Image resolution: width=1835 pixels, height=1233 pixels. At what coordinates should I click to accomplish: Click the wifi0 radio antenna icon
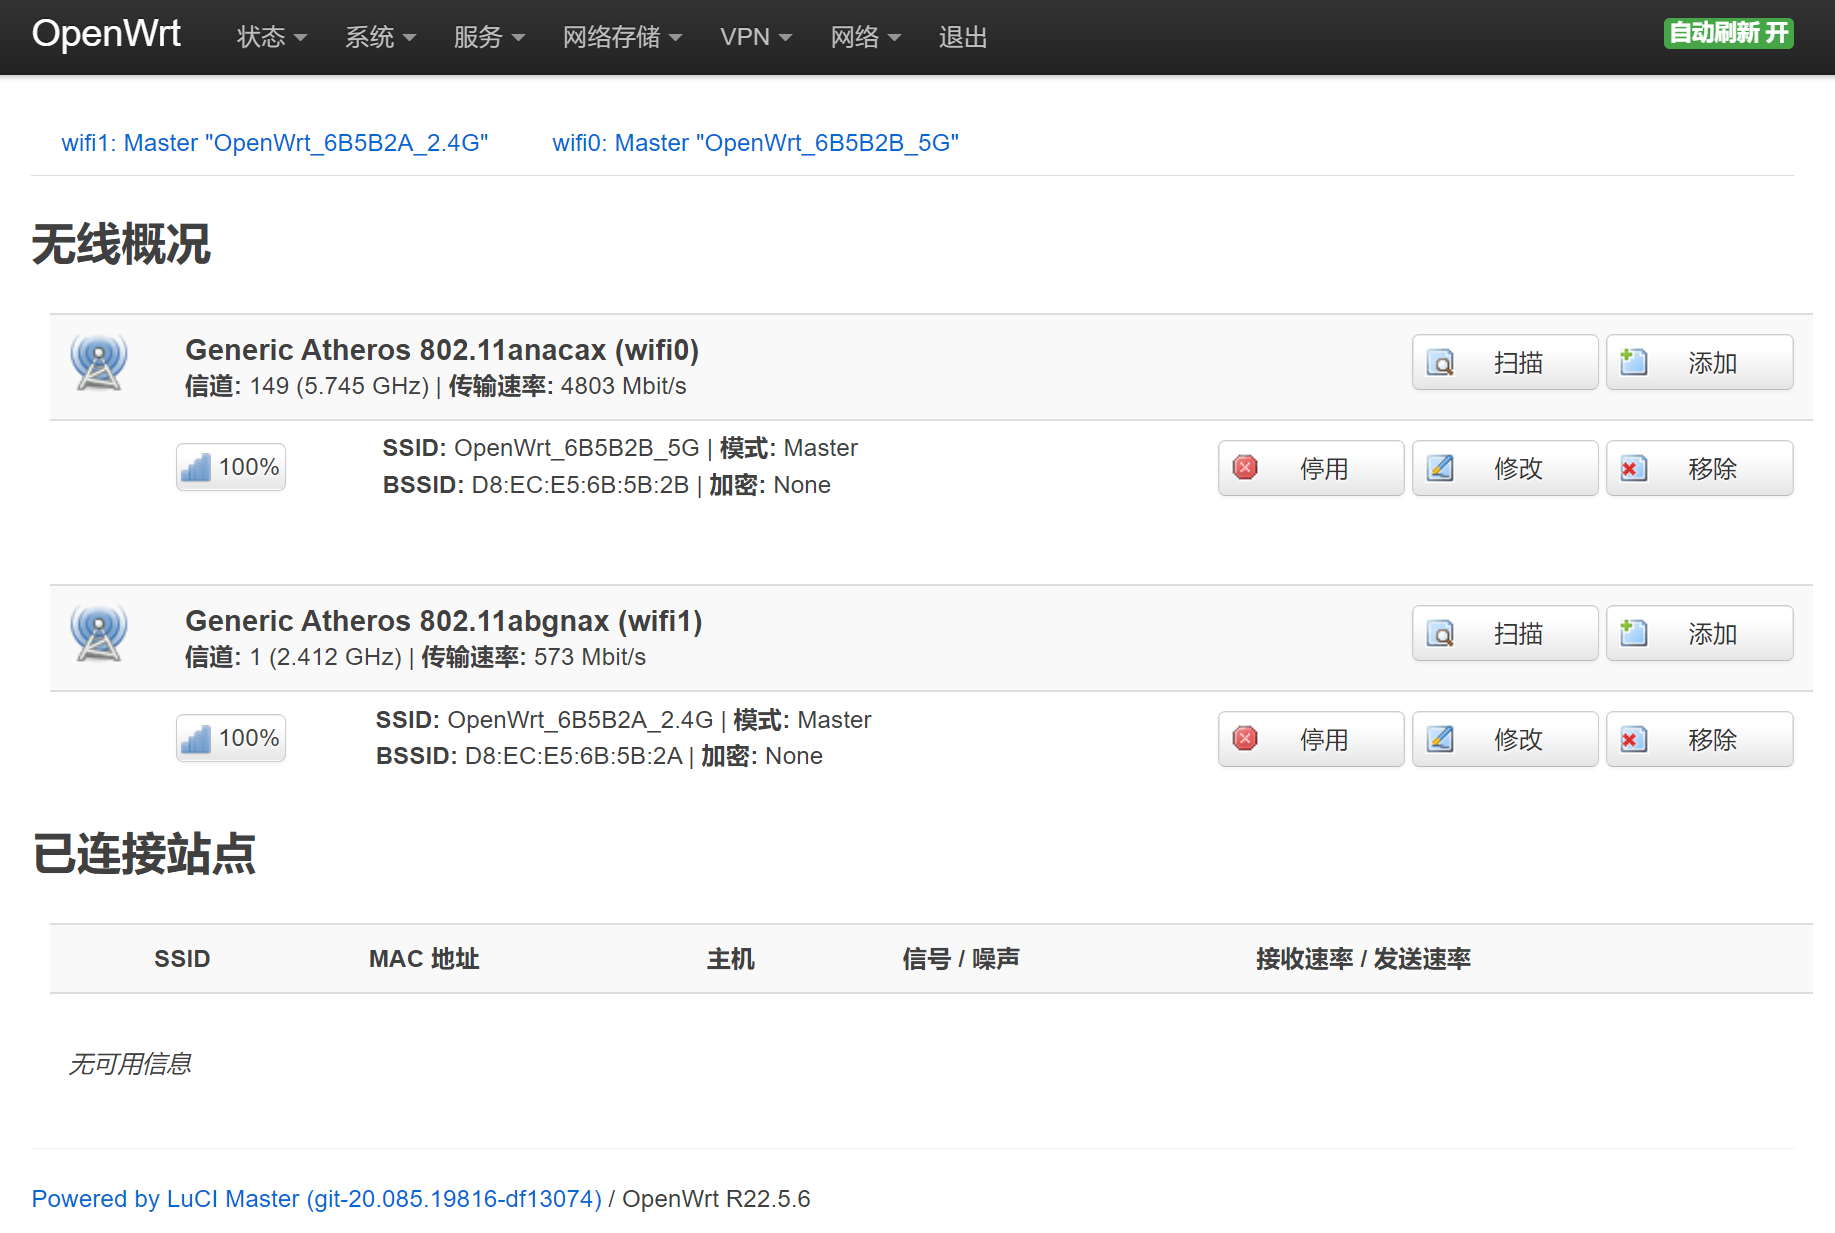(x=98, y=362)
